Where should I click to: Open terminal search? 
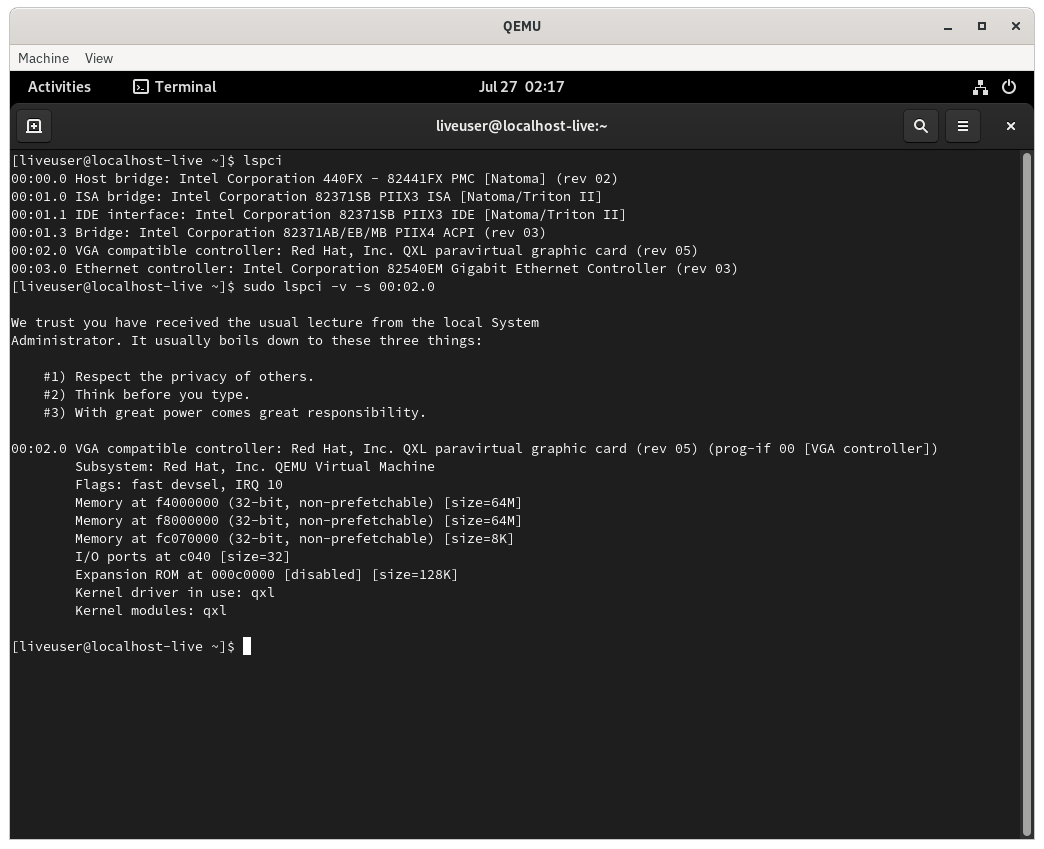pos(920,126)
